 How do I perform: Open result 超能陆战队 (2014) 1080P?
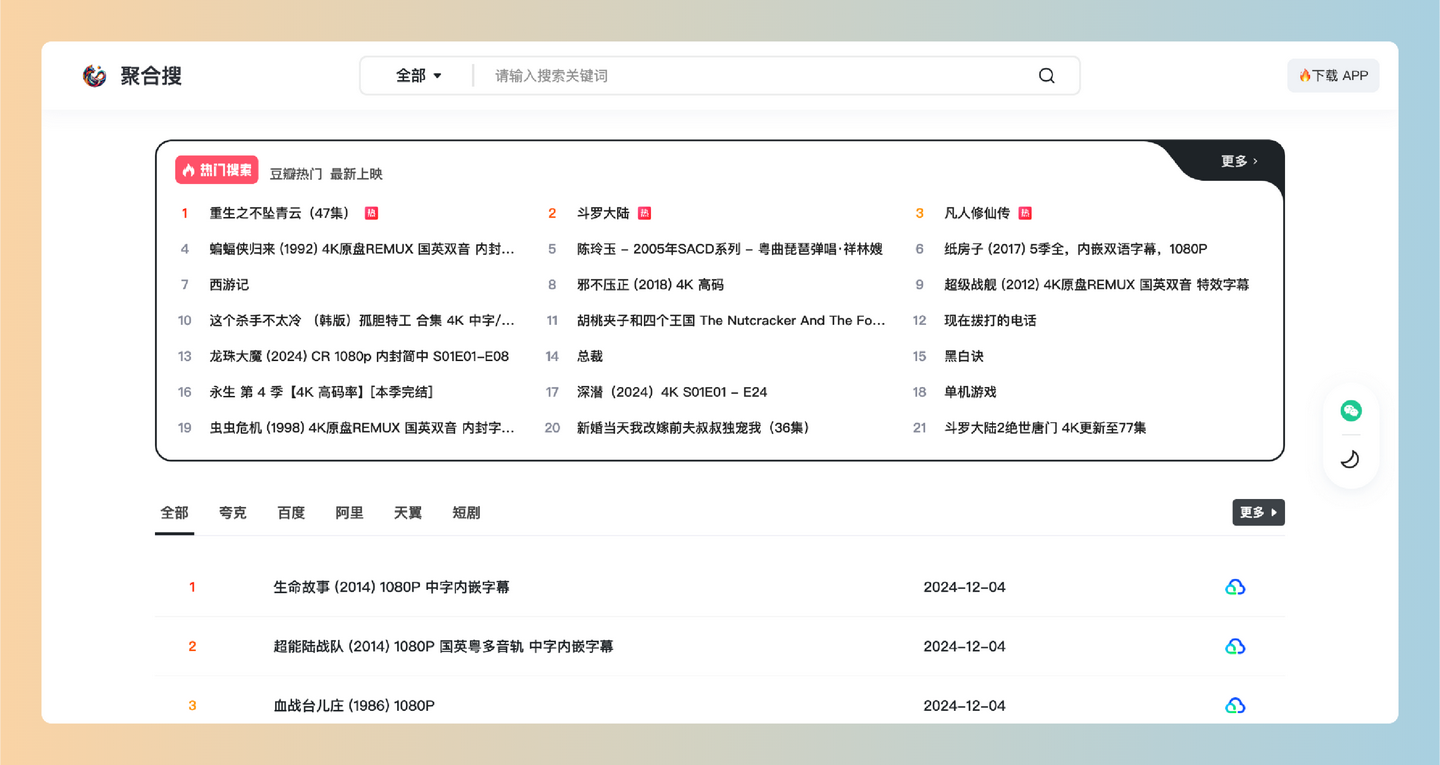click(443, 647)
